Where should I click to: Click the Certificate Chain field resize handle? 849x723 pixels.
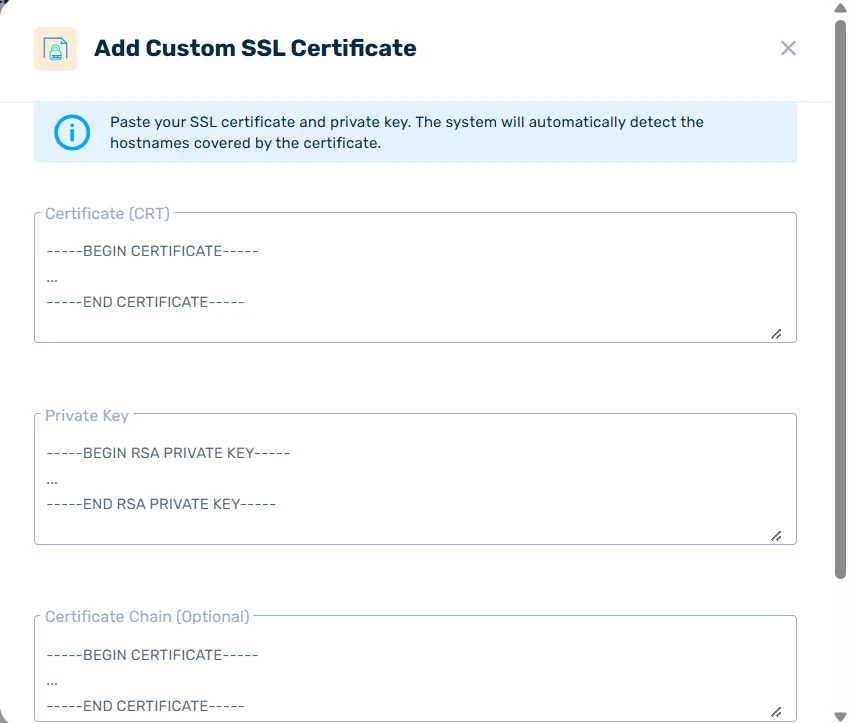pos(776,712)
